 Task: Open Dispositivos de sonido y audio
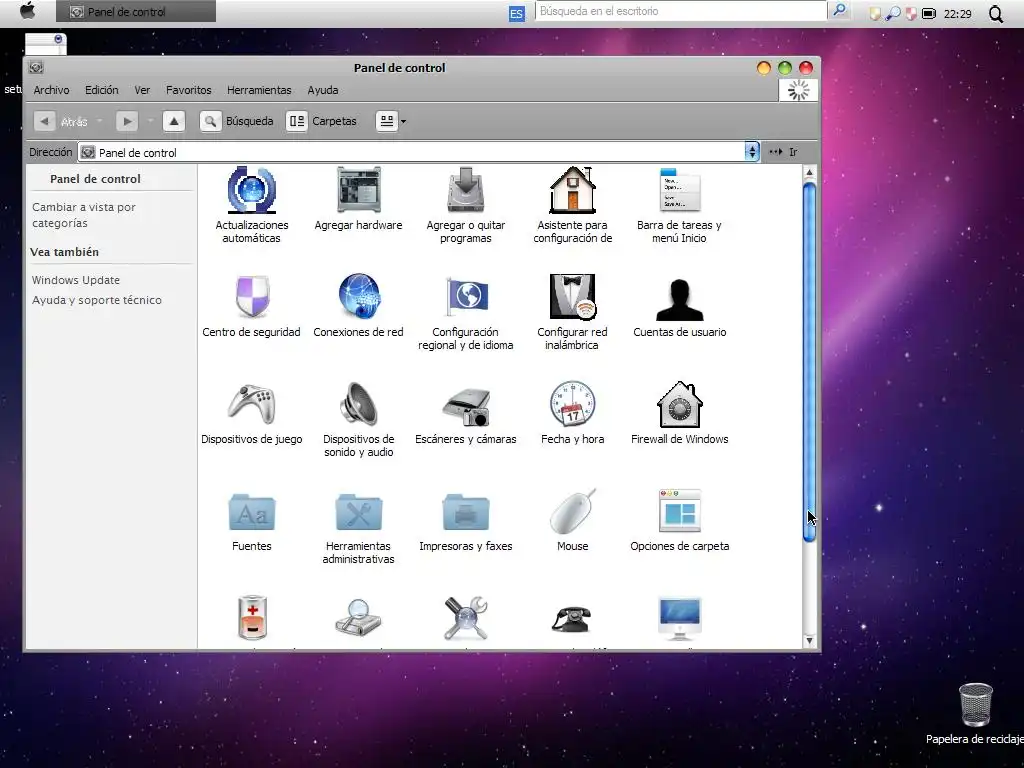358,404
